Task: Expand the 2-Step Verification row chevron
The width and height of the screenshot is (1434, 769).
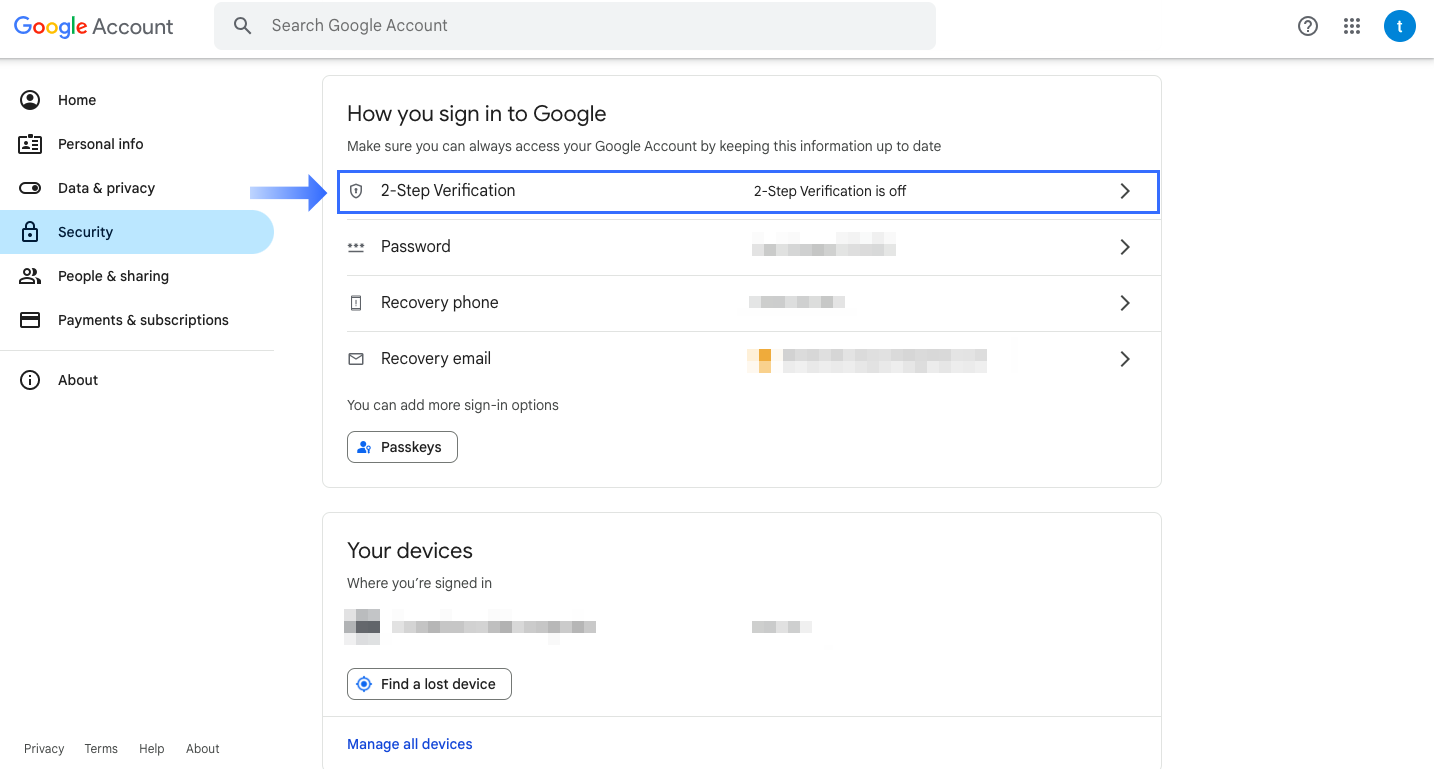Action: click(1125, 190)
